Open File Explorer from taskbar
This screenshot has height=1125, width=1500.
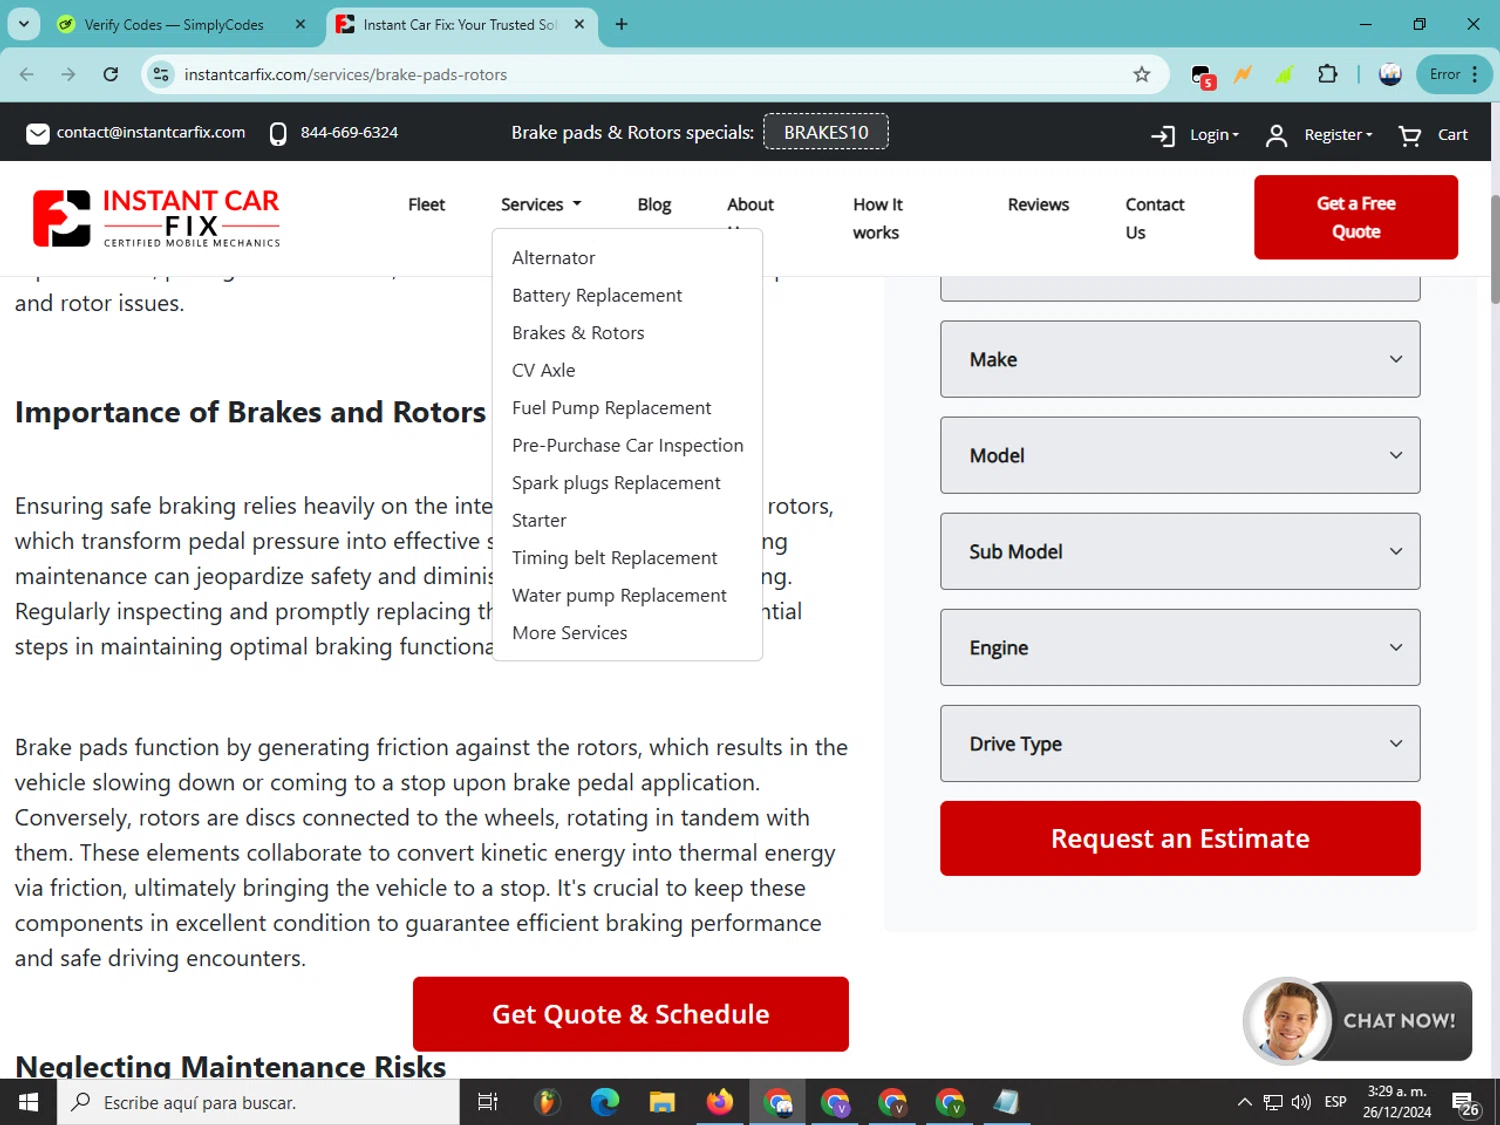[662, 1102]
